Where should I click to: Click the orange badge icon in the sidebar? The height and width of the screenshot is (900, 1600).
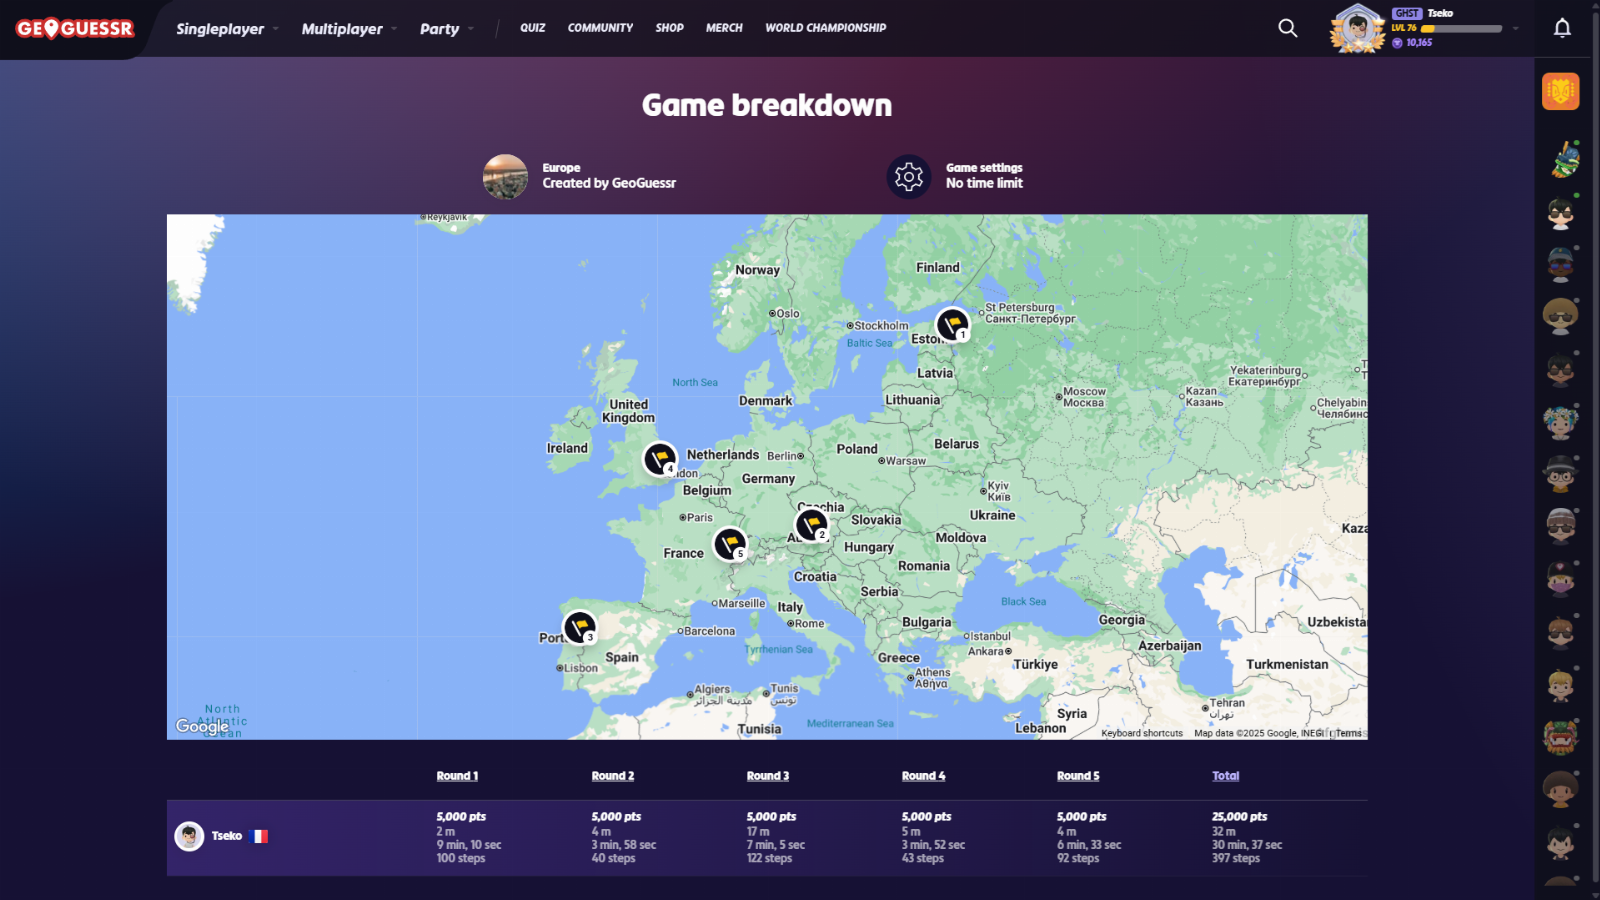pyautogui.click(x=1560, y=92)
